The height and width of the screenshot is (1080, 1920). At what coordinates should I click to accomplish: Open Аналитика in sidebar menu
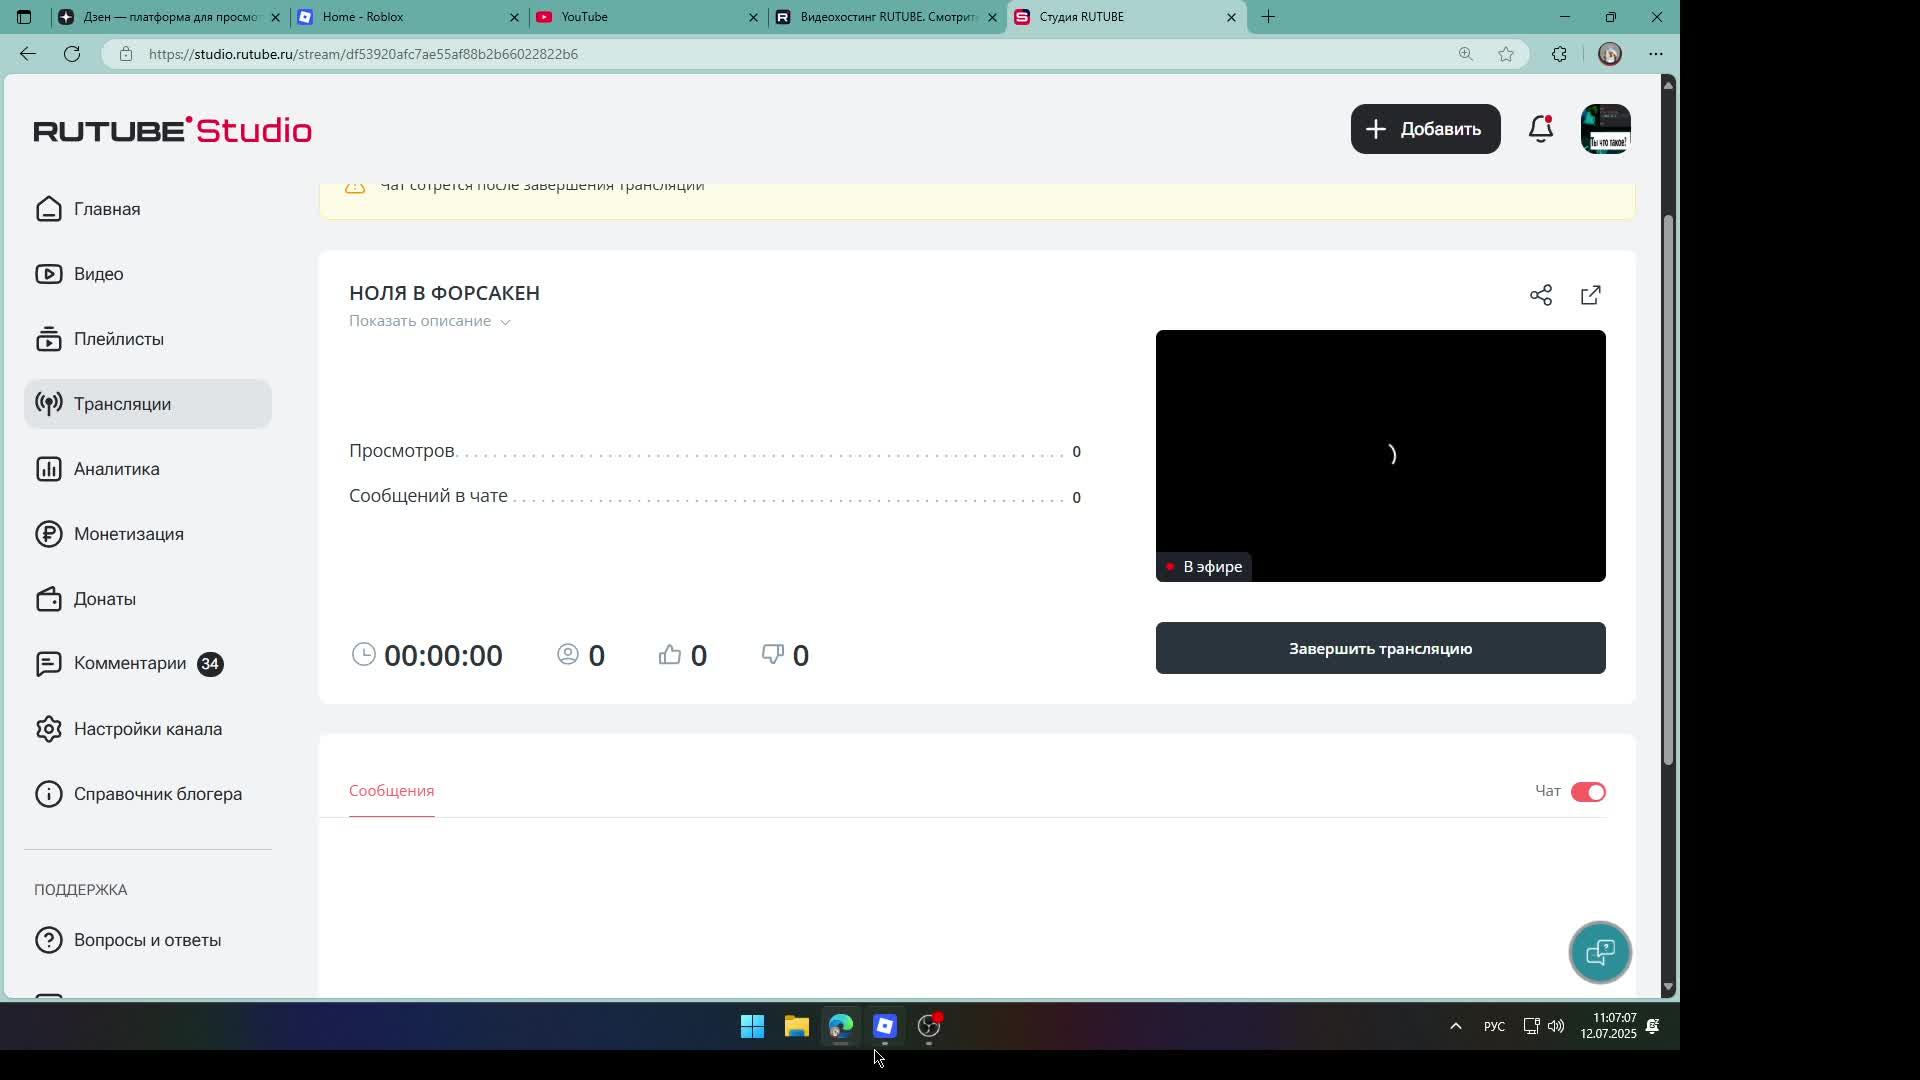tap(116, 469)
